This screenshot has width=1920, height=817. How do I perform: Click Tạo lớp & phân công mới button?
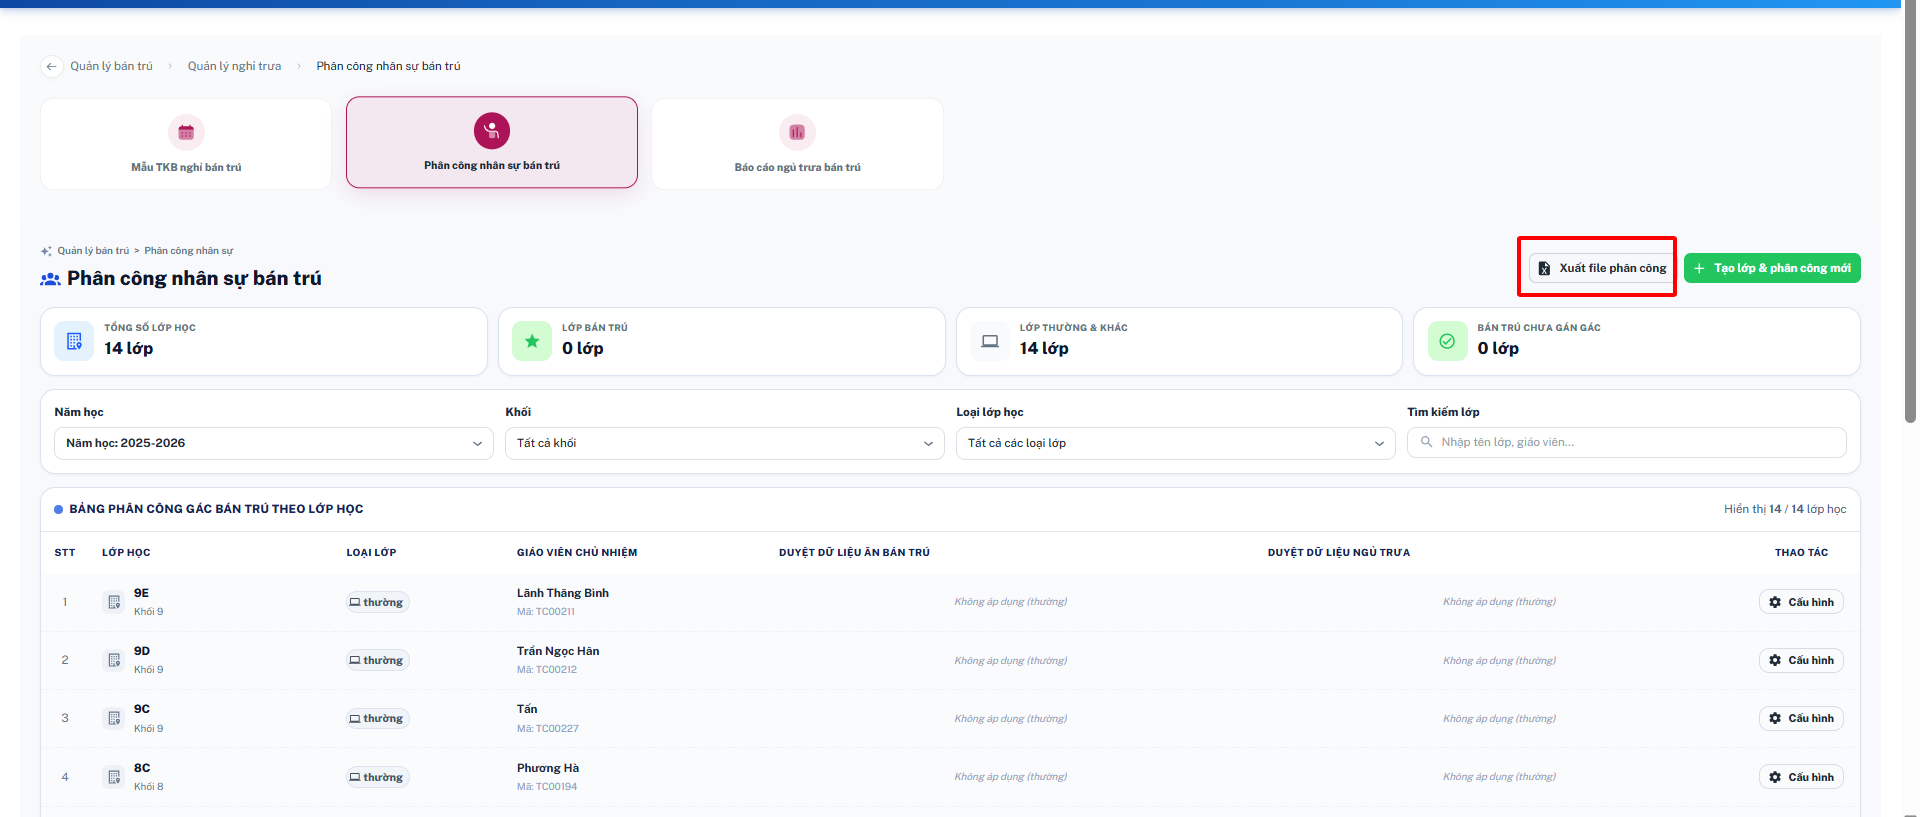[1772, 268]
